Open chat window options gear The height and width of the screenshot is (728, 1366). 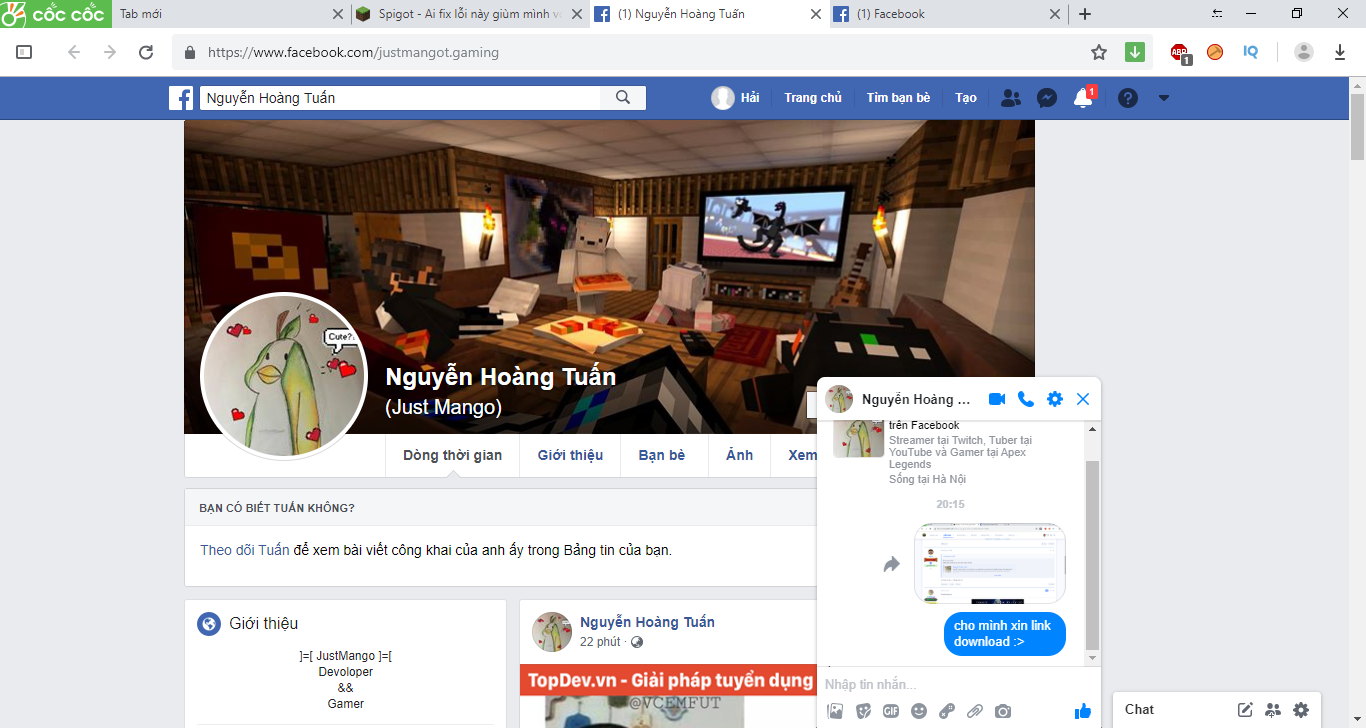[x=1054, y=399]
